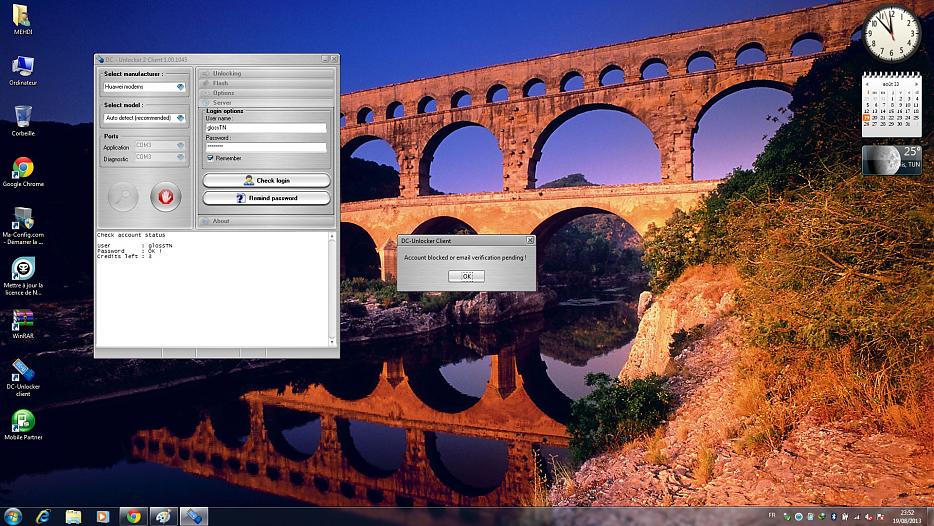Click the Check login button
This screenshot has height=526, width=934.
coord(266,181)
